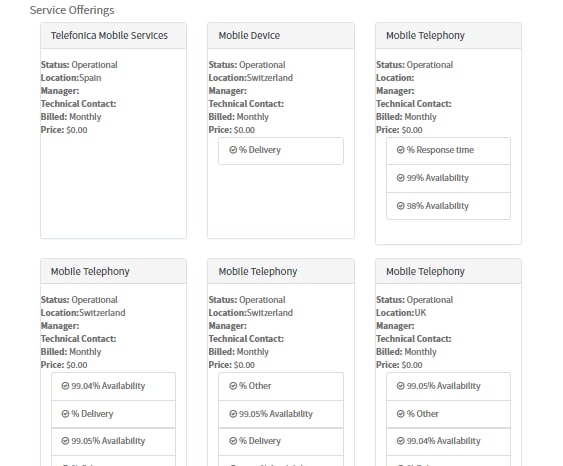Select the % Delivery item in Mobile Device card

[x=281, y=151]
